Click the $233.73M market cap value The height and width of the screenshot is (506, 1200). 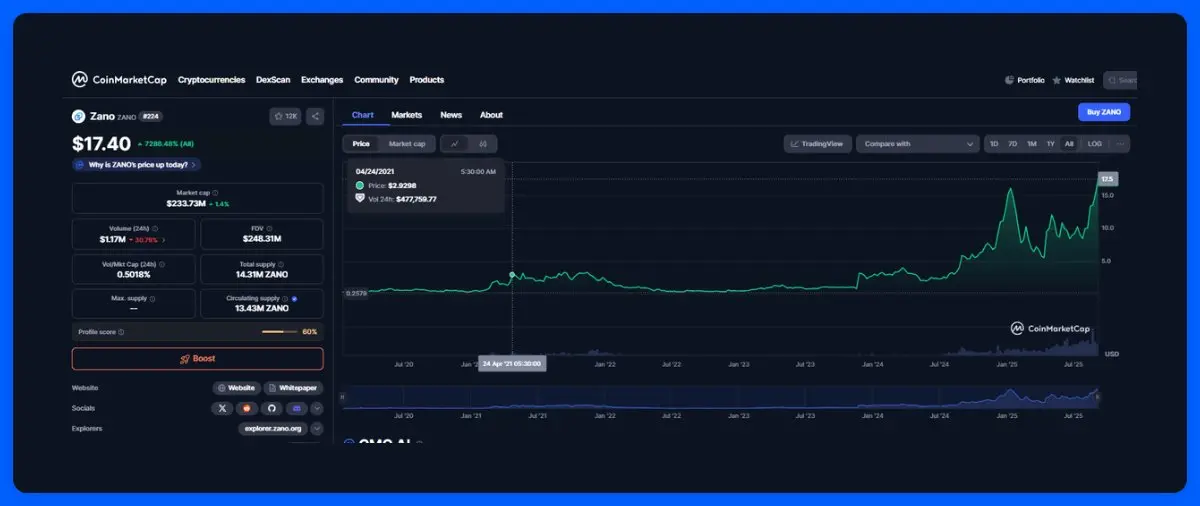(185, 204)
